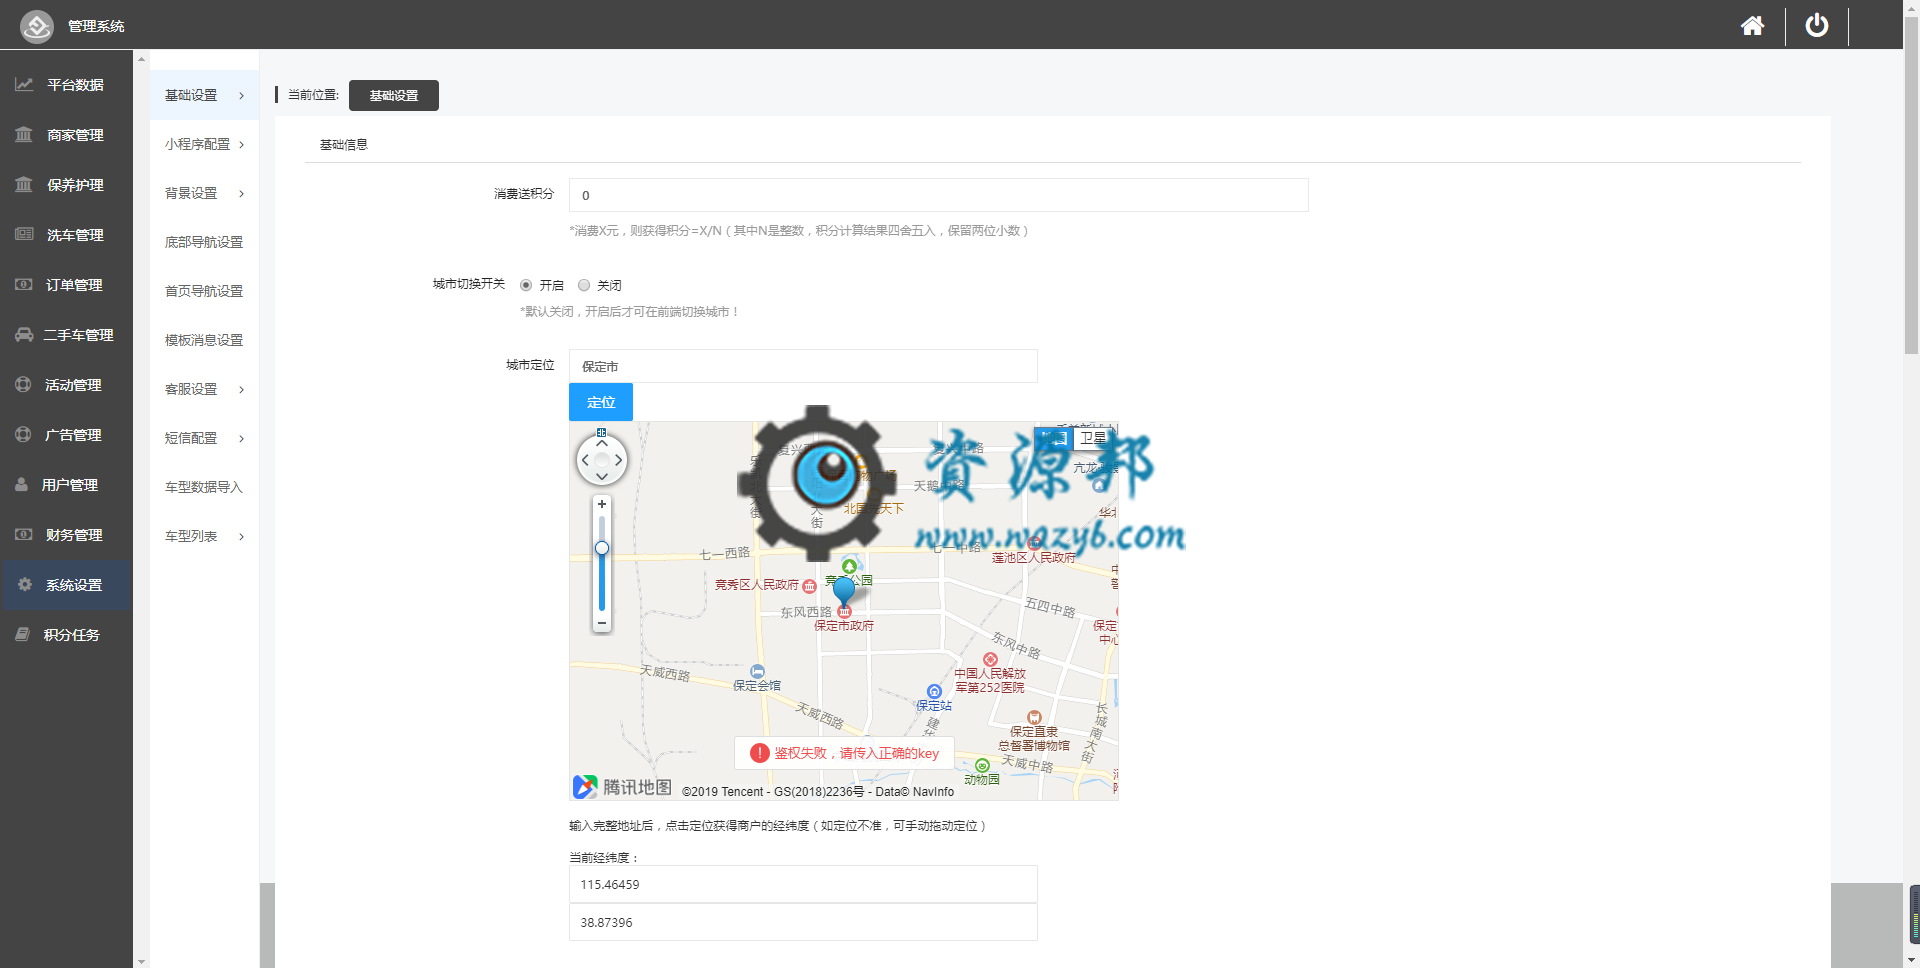Click the 消费送积分 input field
The height and width of the screenshot is (968, 1920).
939,195
